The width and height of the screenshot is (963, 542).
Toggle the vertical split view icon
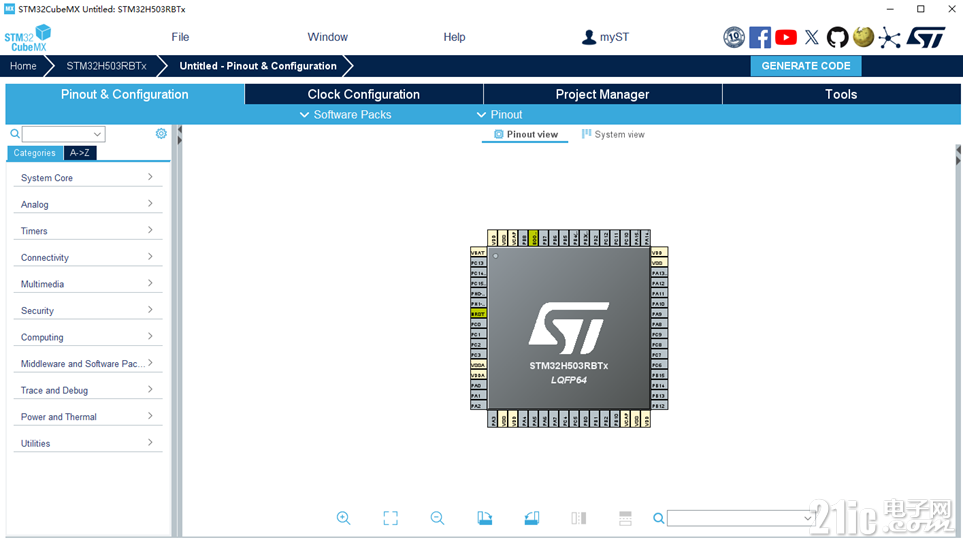[x=579, y=518]
